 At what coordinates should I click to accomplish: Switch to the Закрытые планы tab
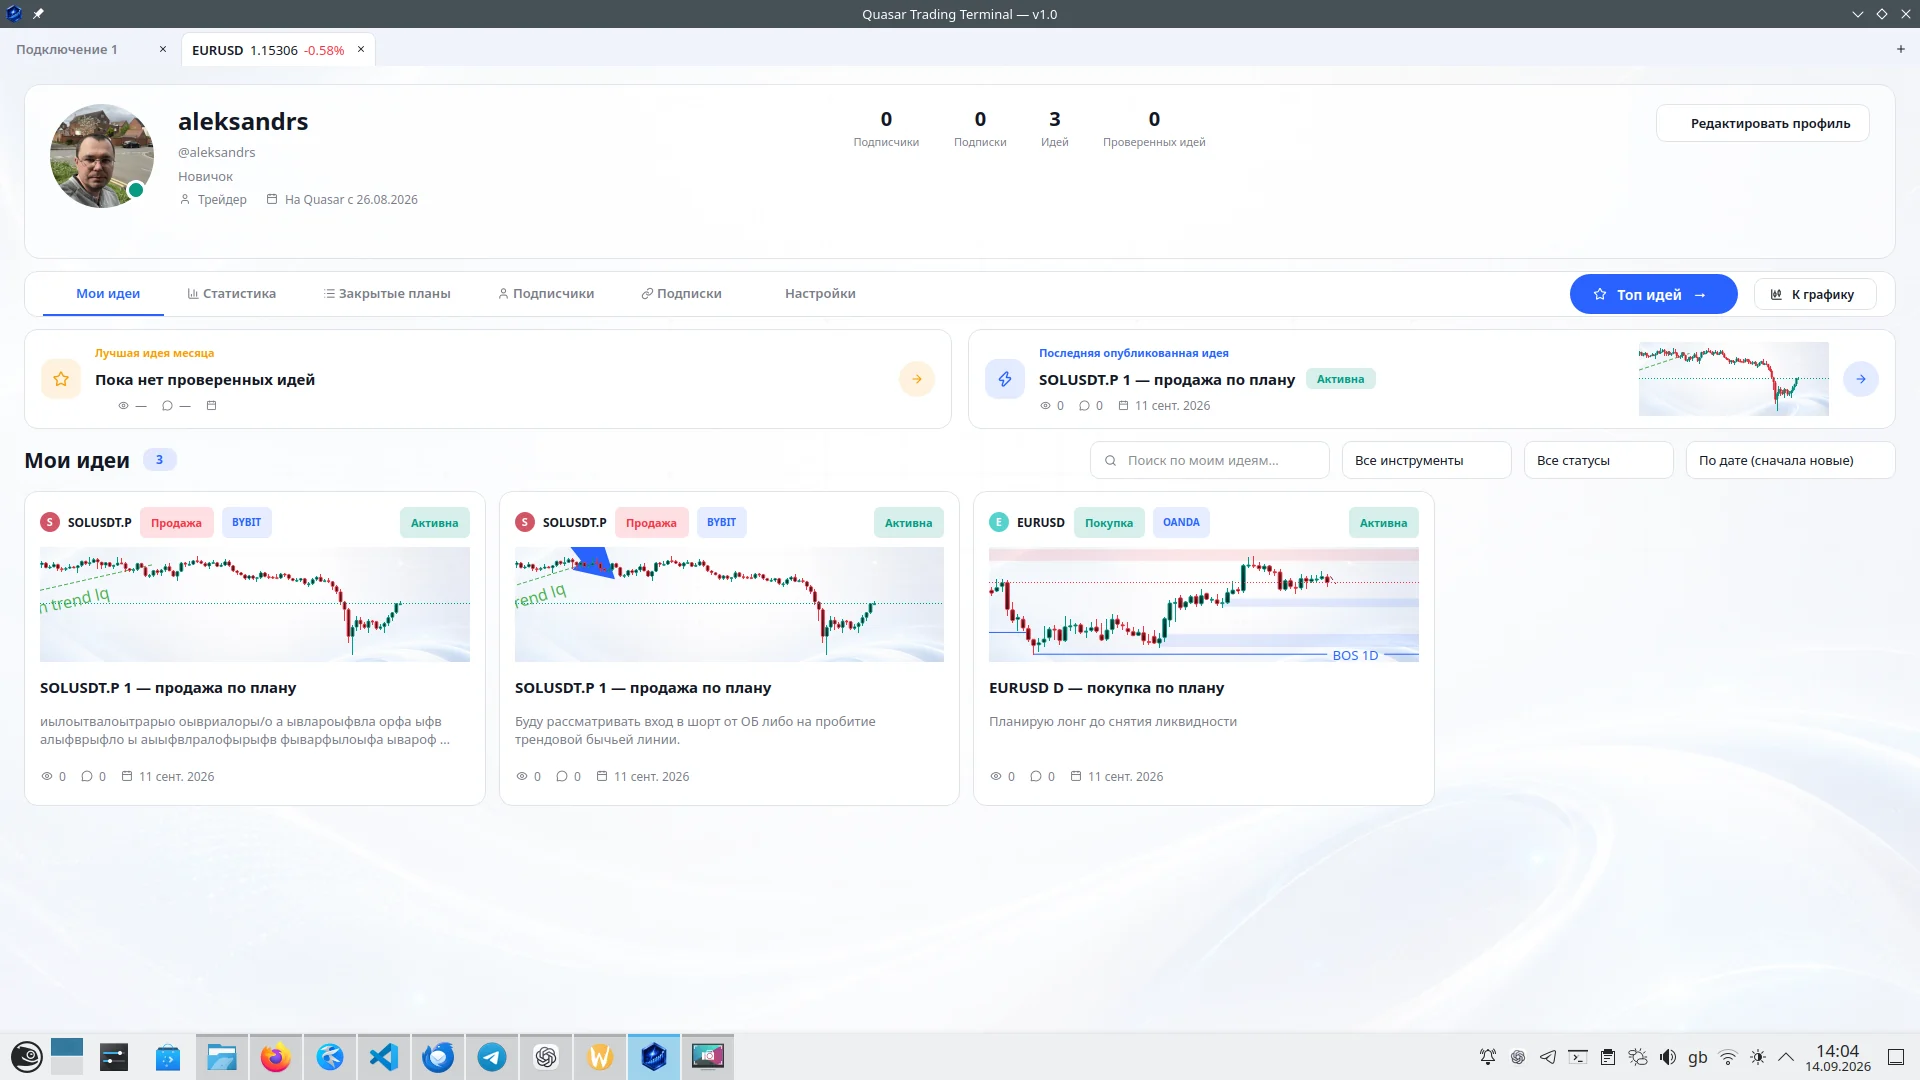point(387,294)
